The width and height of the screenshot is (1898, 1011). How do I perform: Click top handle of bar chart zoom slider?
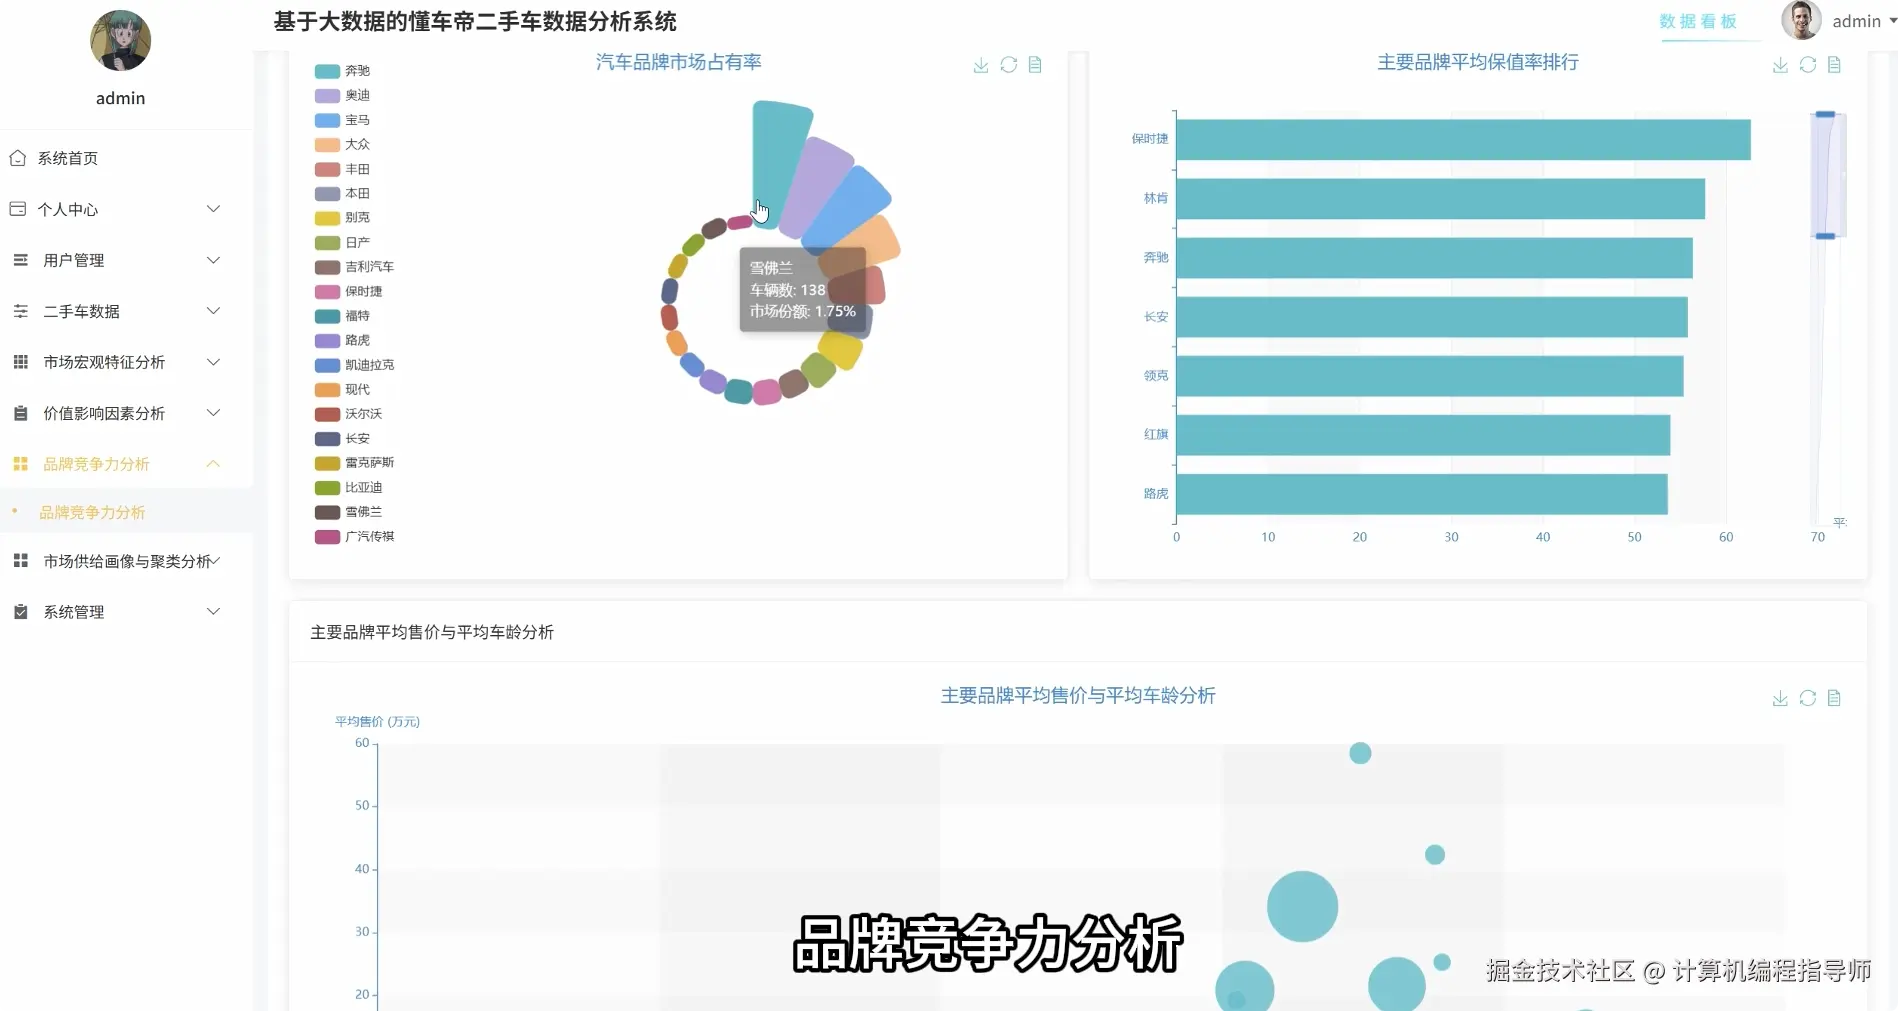1825,114
